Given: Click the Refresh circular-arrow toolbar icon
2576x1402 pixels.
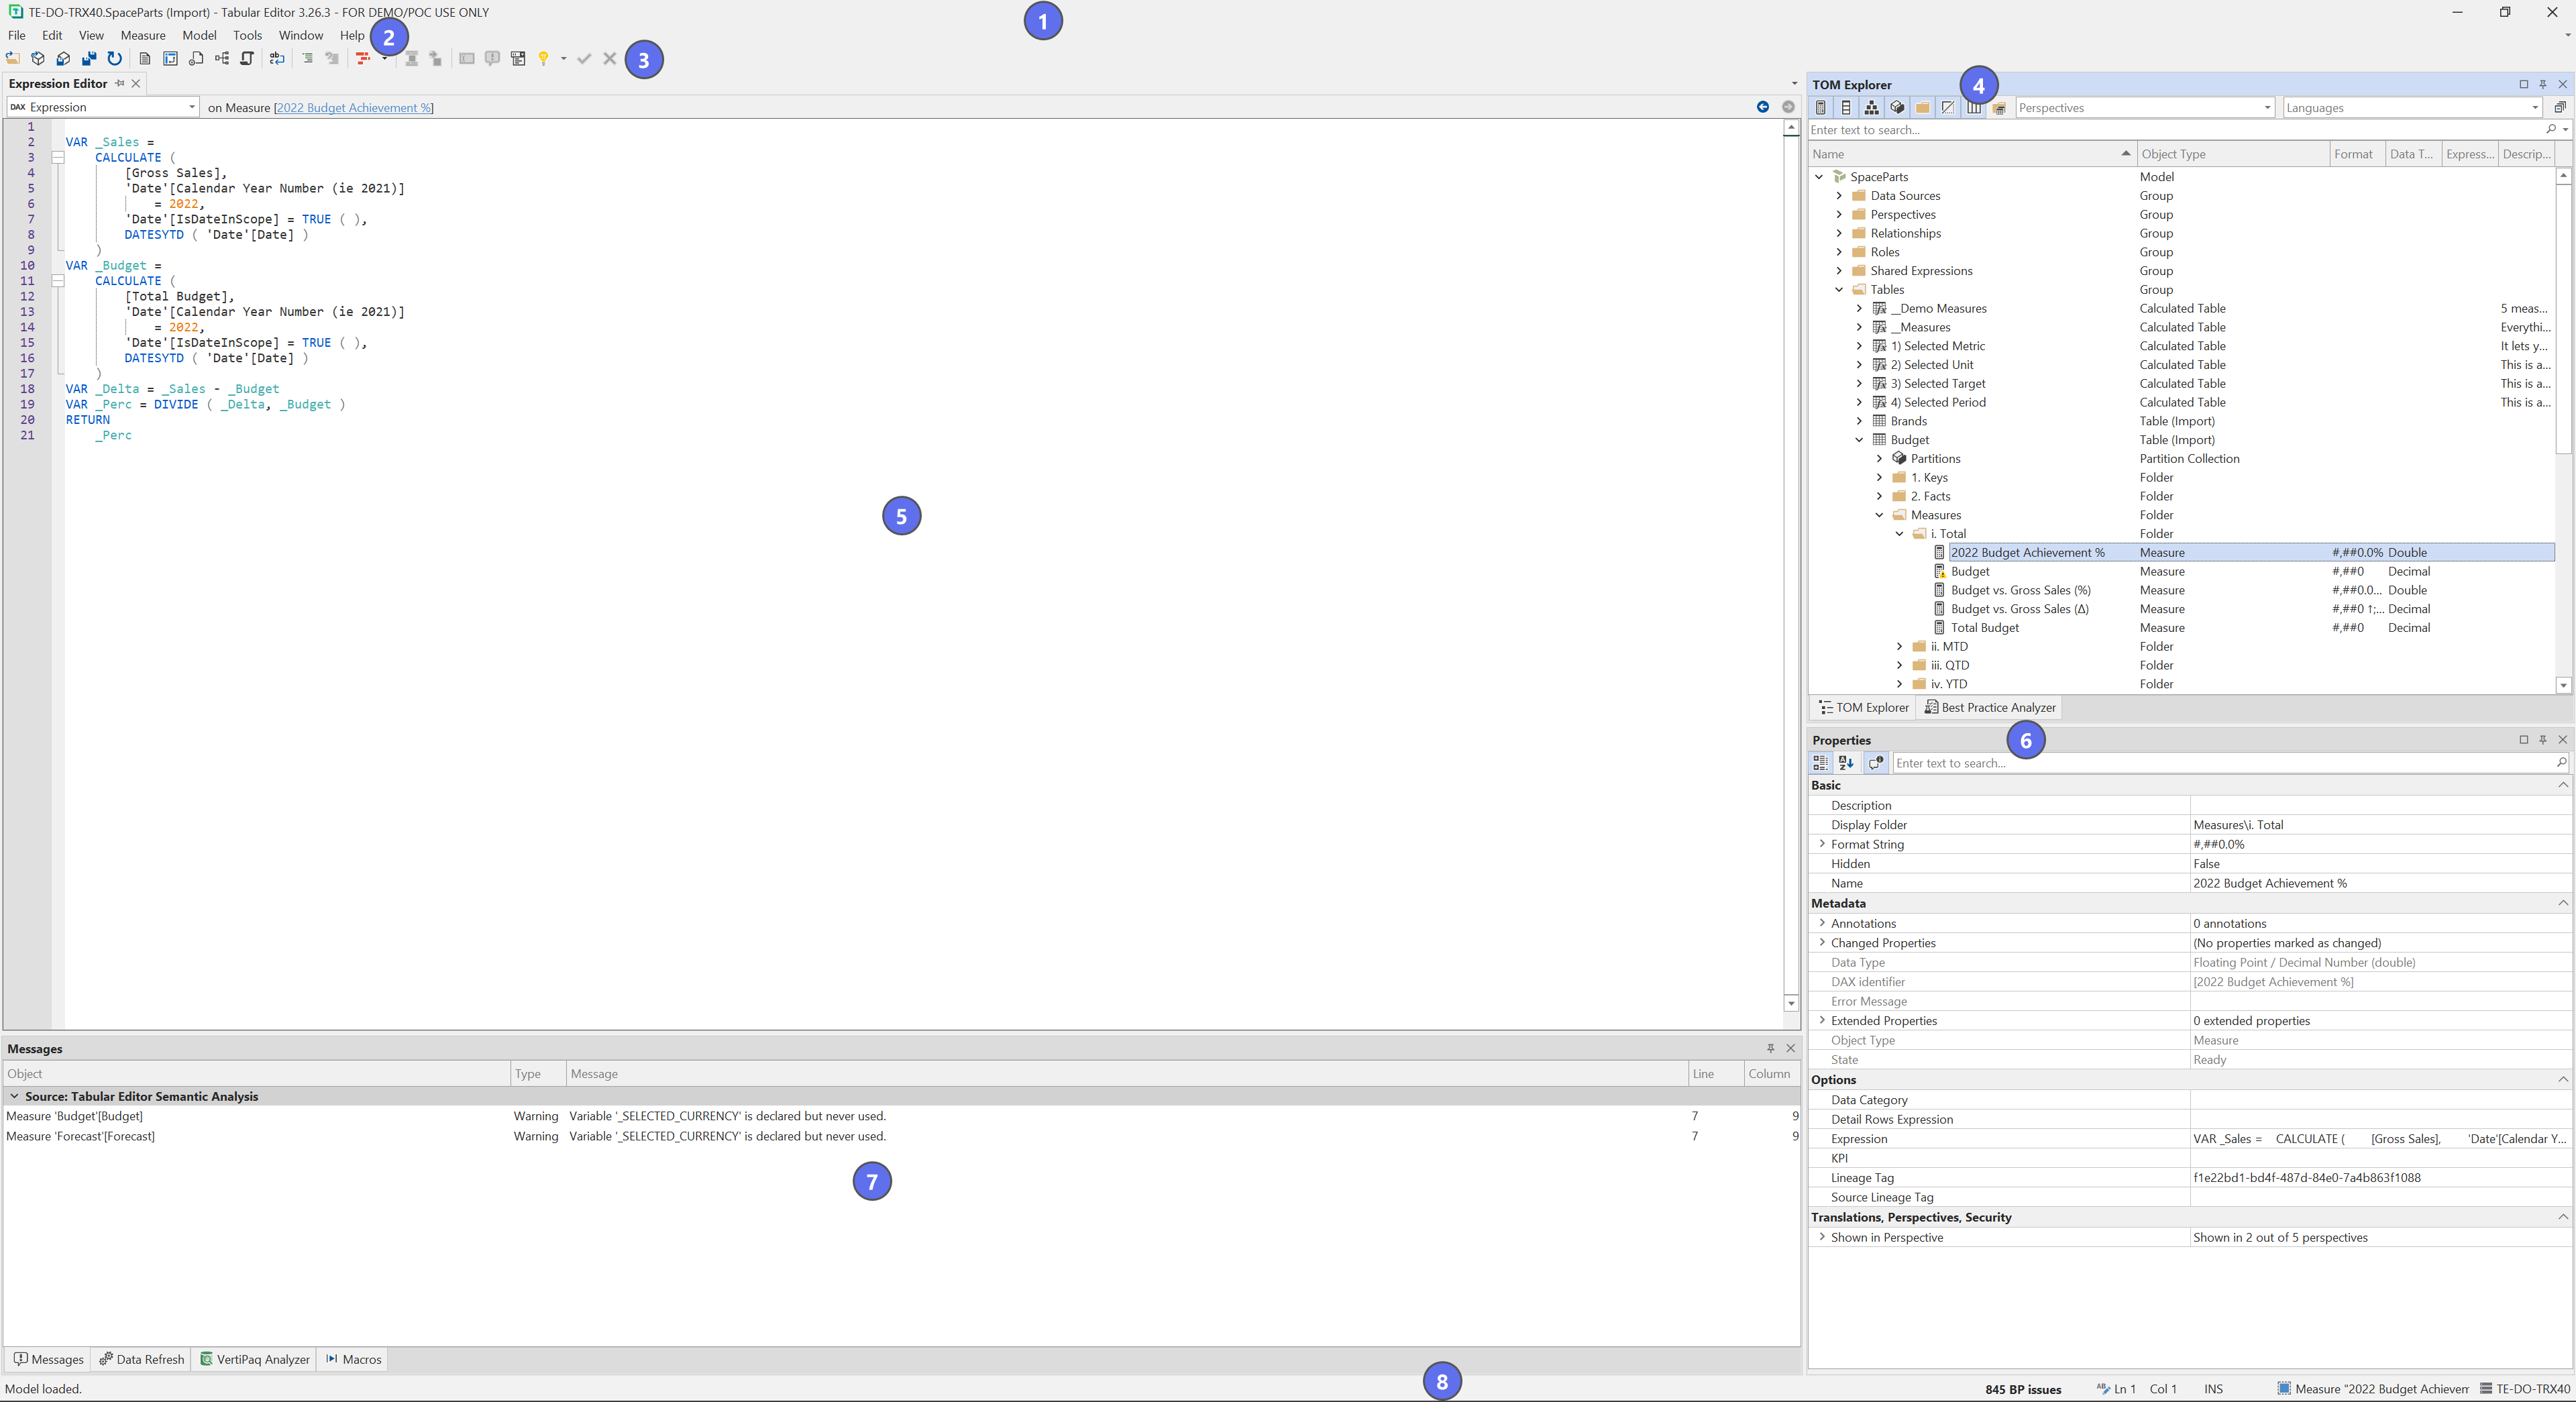Looking at the screenshot, I should pos(114,59).
